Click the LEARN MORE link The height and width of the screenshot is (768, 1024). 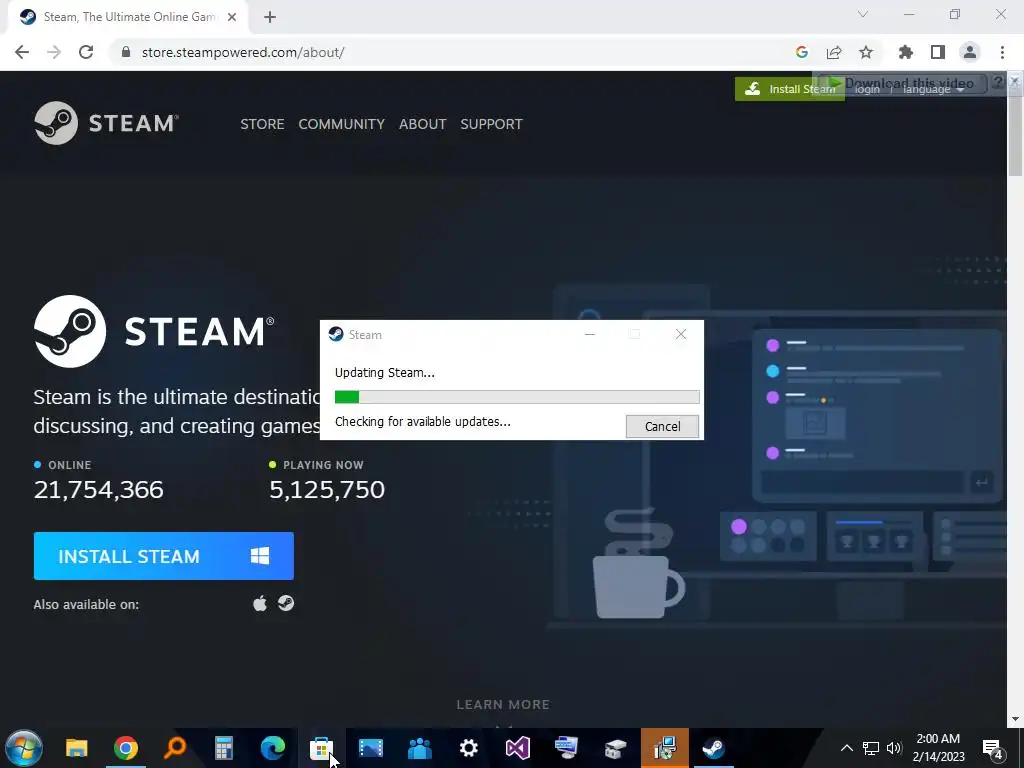pos(503,705)
